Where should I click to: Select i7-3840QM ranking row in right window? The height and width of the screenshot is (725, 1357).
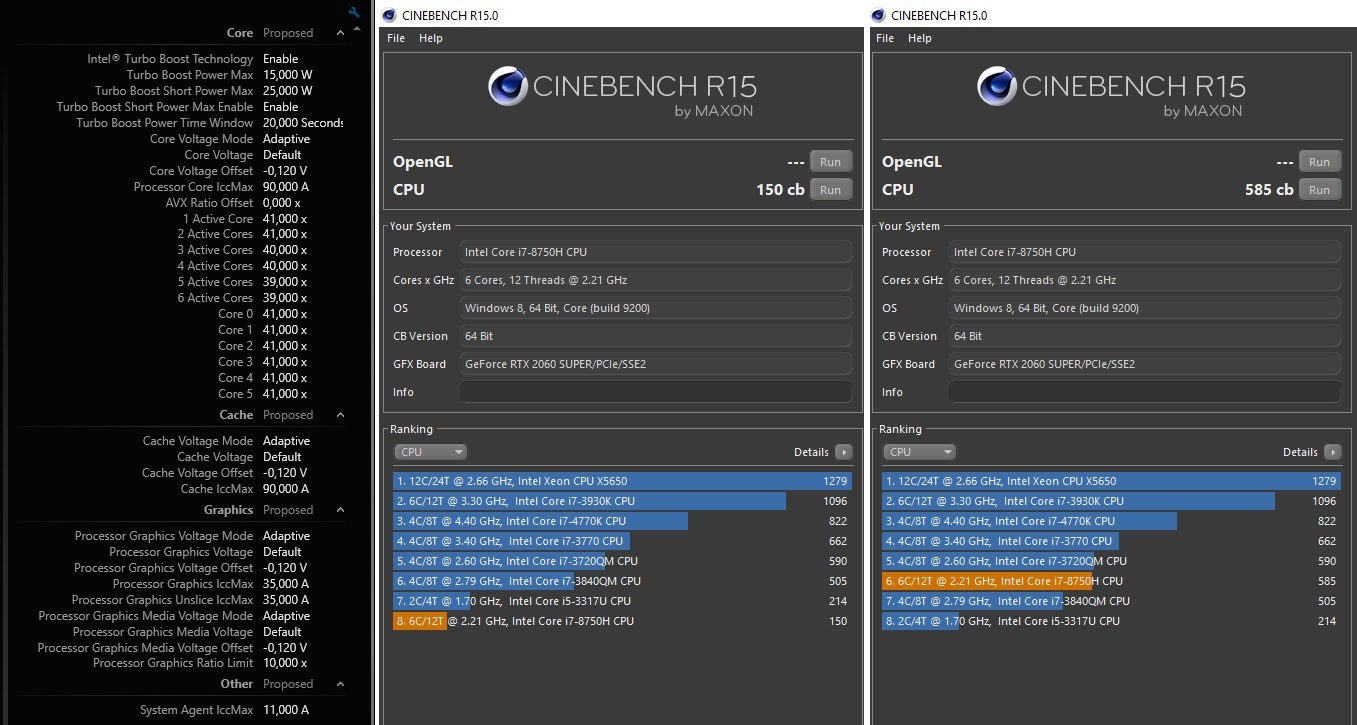(x=1111, y=601)
